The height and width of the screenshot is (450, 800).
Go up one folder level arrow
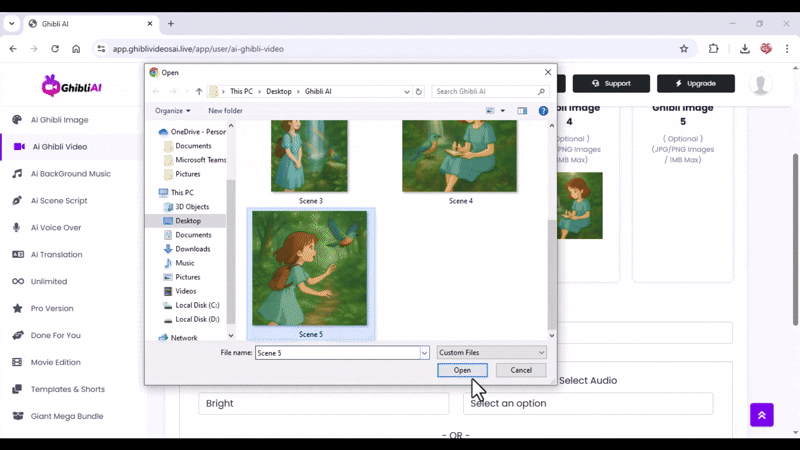199,92
